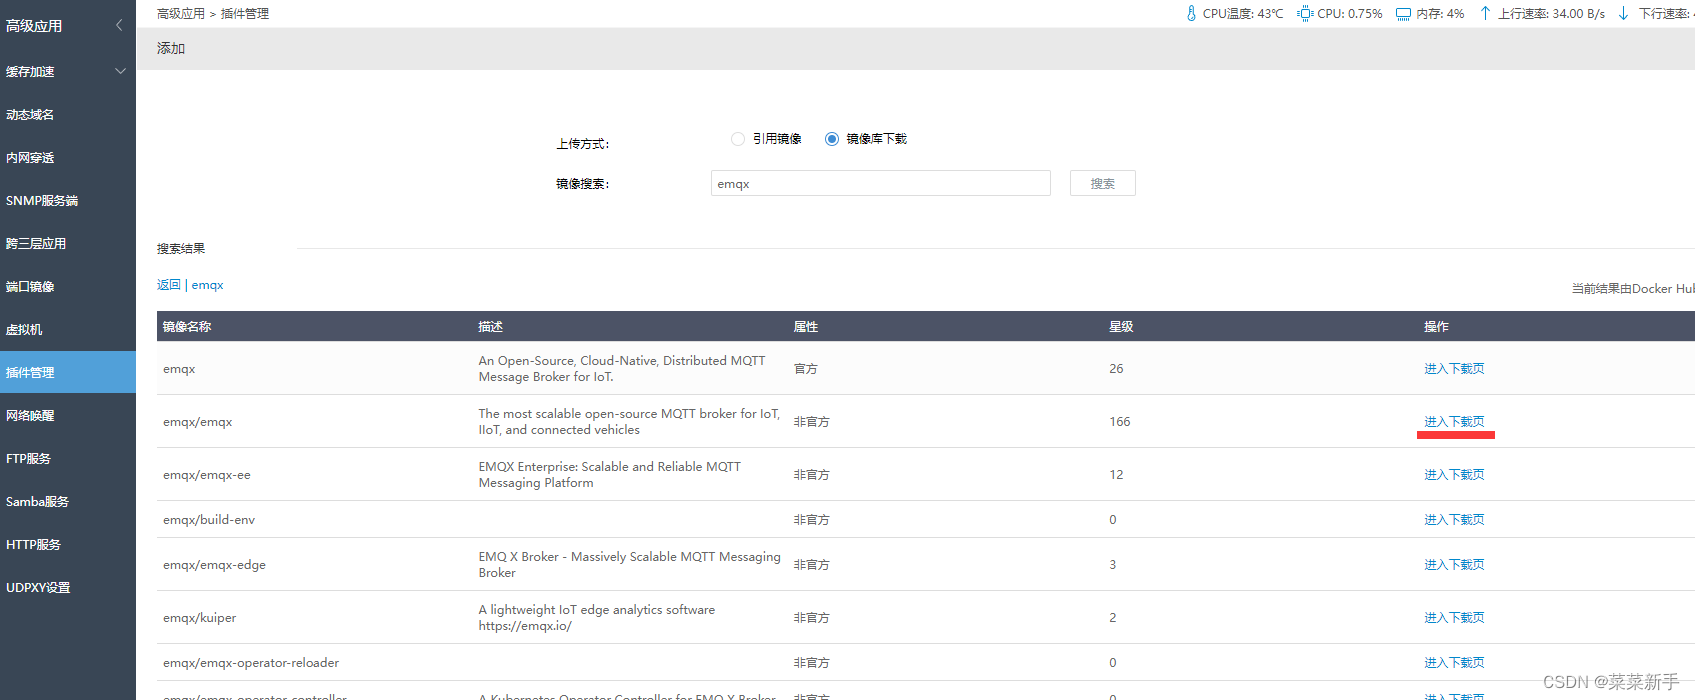
Task: Click the 搜索 button
Action: pos(1102,183)
